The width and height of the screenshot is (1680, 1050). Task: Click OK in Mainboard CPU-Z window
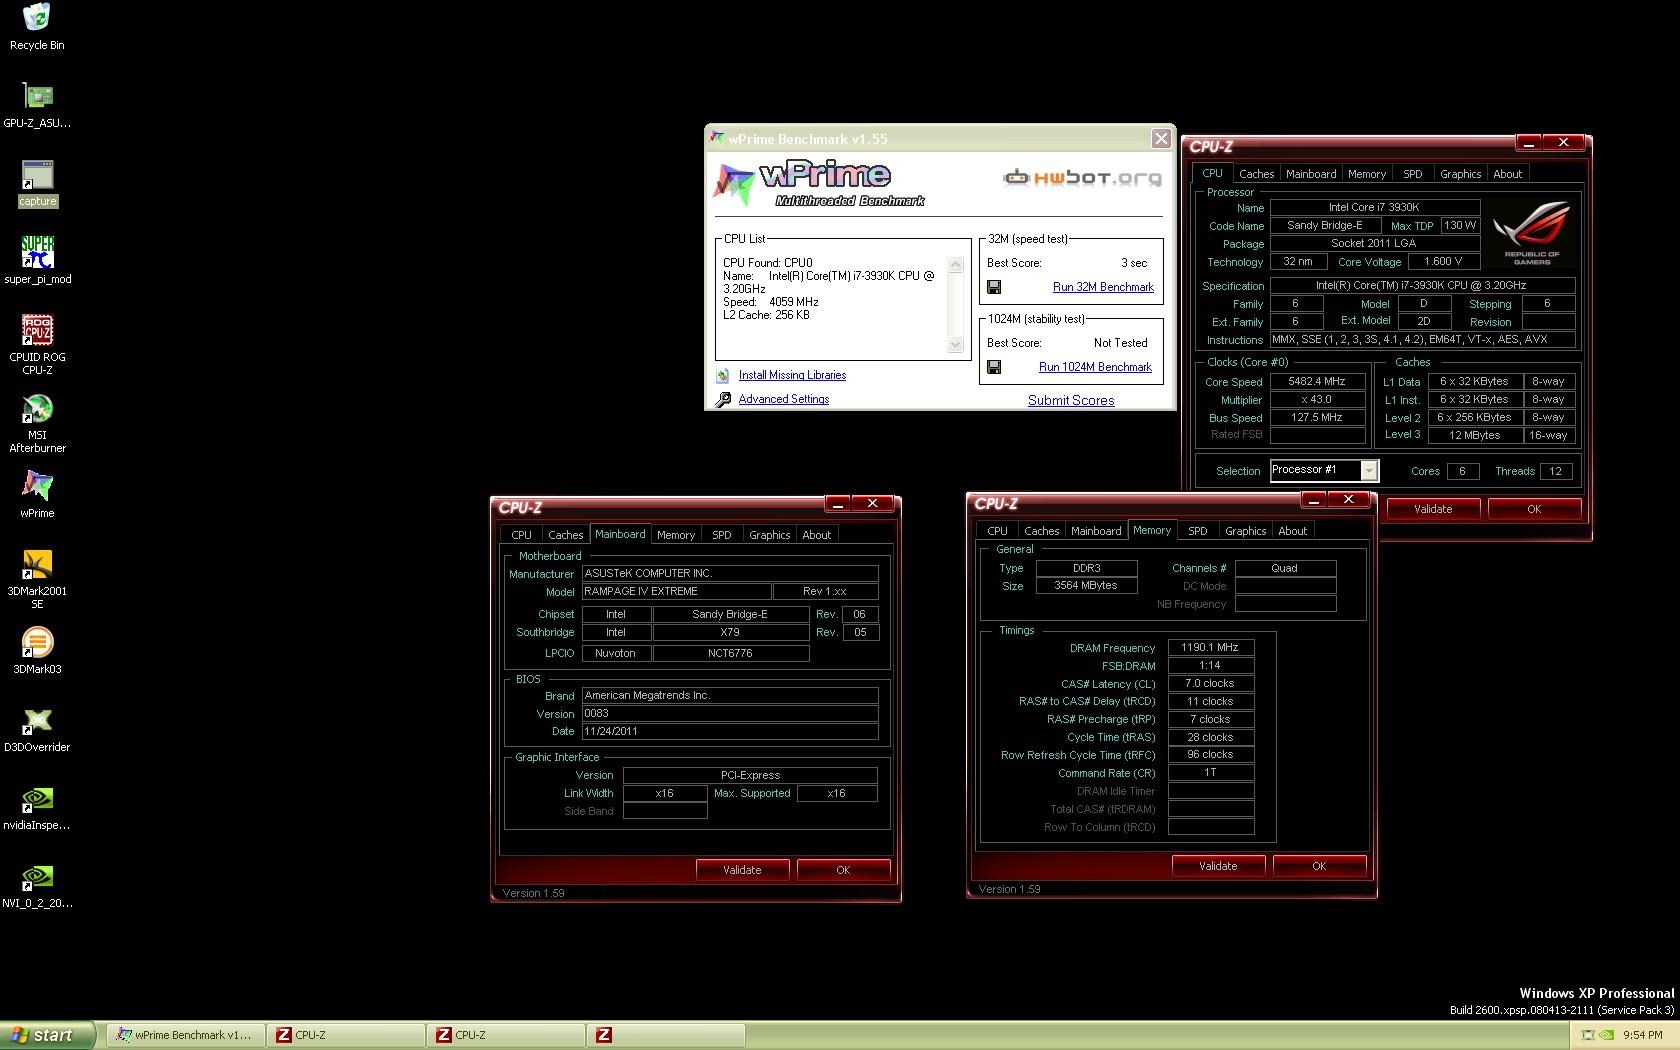843,870
